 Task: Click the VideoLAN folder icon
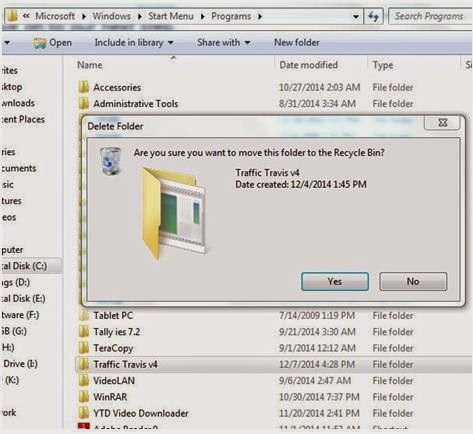coord(84,381)
